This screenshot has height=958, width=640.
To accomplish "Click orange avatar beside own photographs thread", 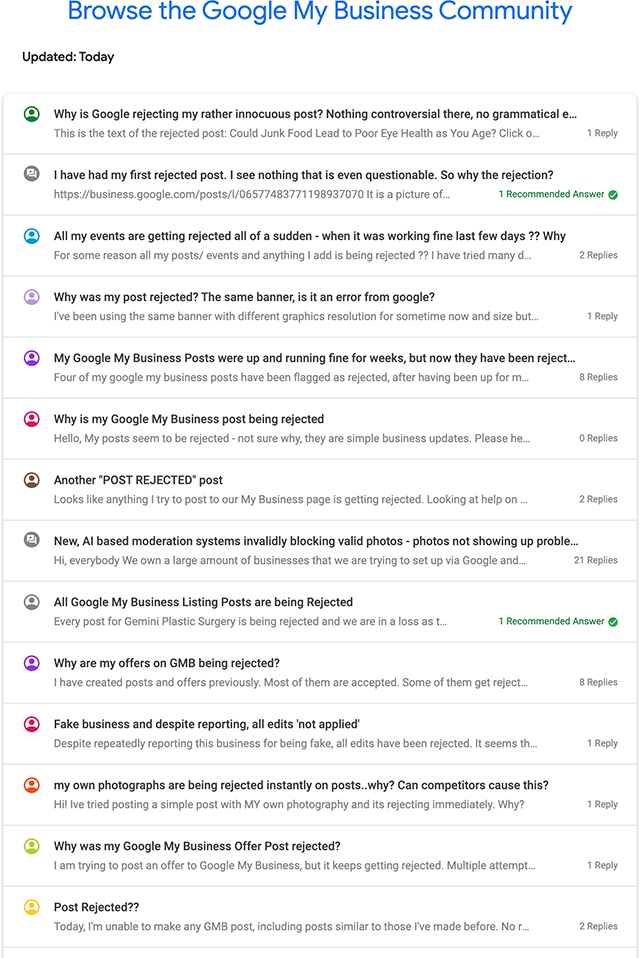I will point(32,785).
